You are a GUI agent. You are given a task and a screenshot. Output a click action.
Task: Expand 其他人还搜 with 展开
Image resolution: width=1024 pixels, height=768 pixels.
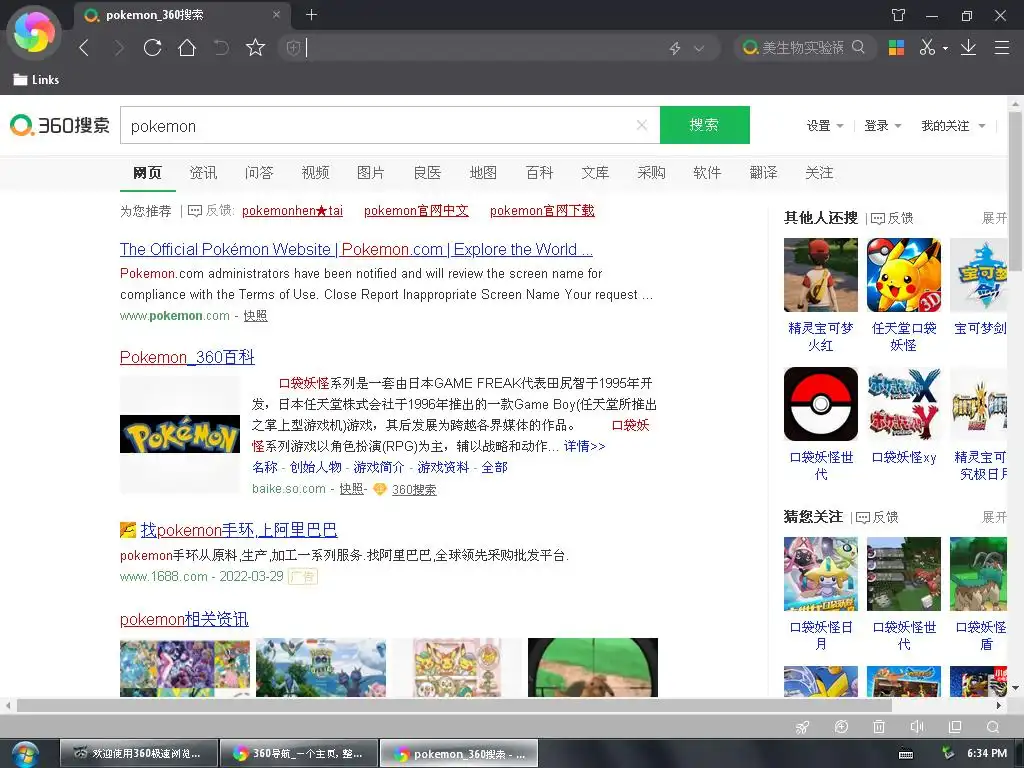coord(994,217)
